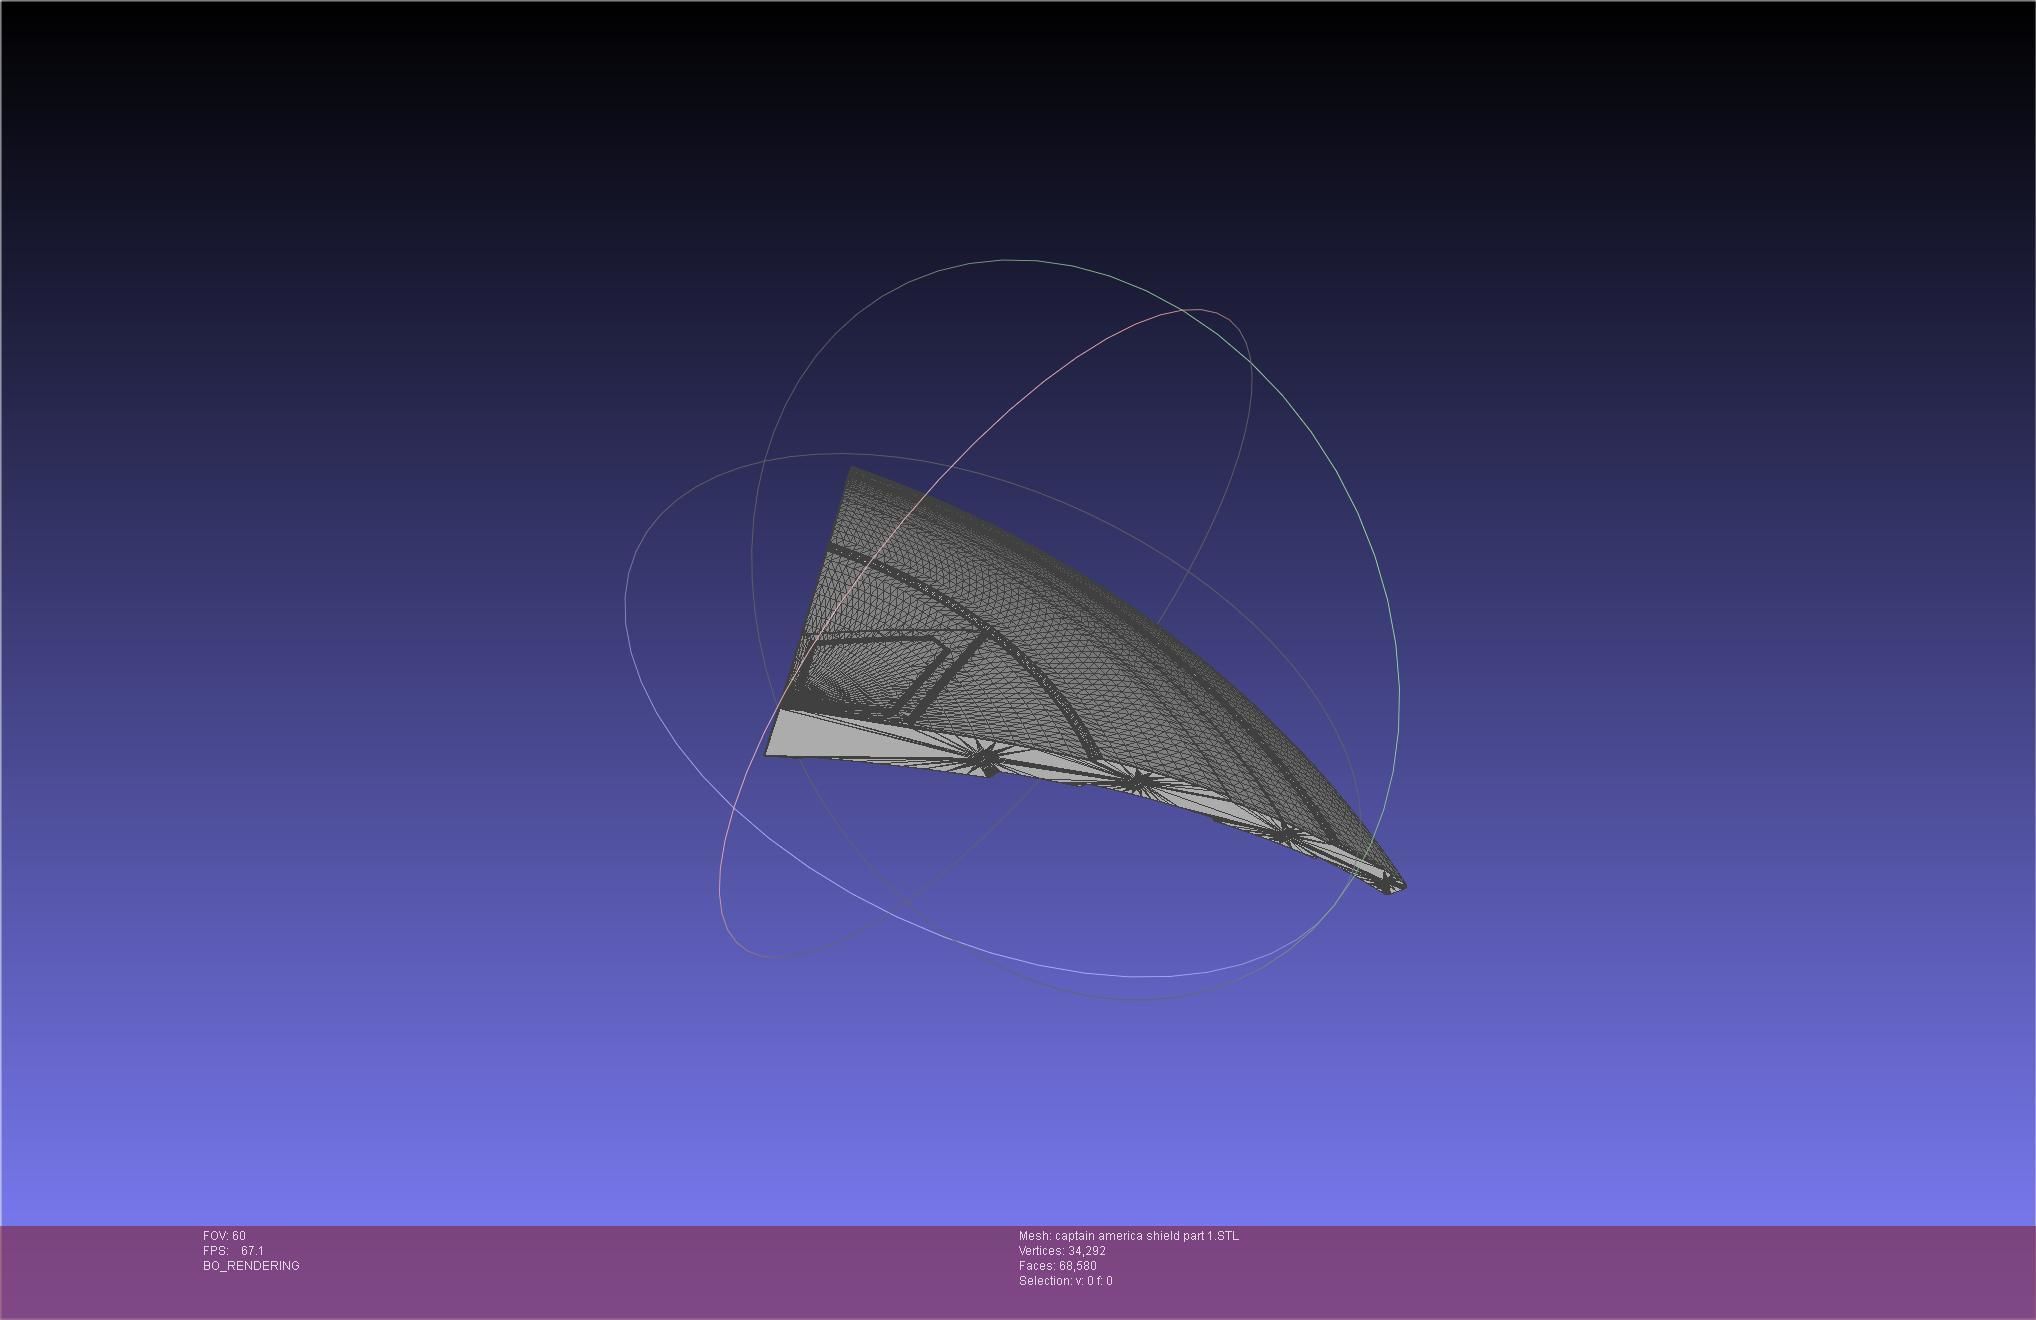Click the BO_RENDERING status text
This screenshot has width=2036, height=1320.
(x=251, y=1266)
